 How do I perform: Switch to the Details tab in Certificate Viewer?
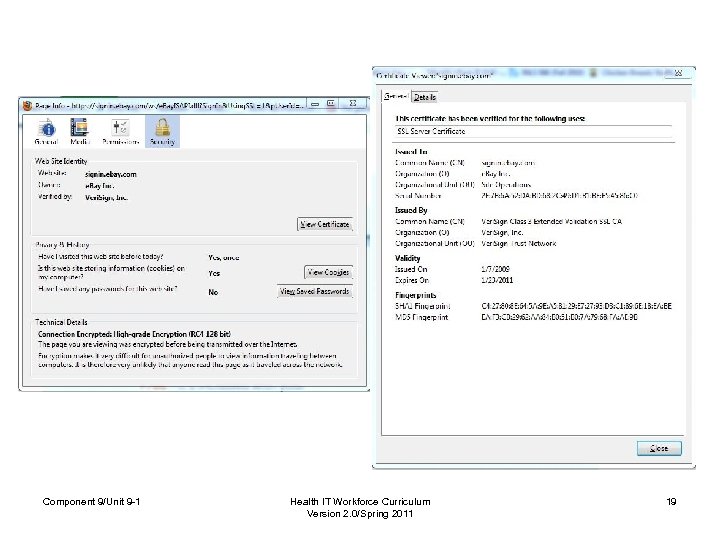click(x=425, y=97)
